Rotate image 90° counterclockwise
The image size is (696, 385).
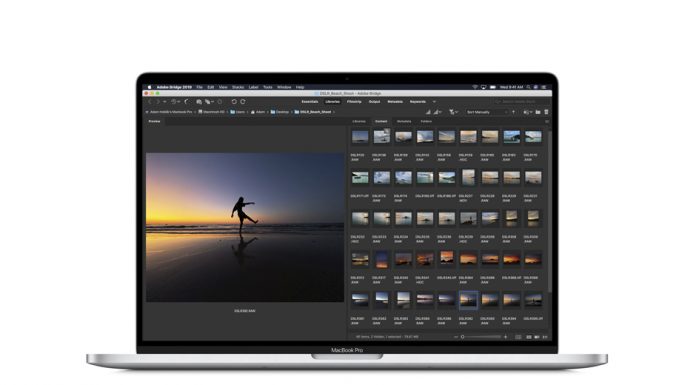(x=234, y=102)
